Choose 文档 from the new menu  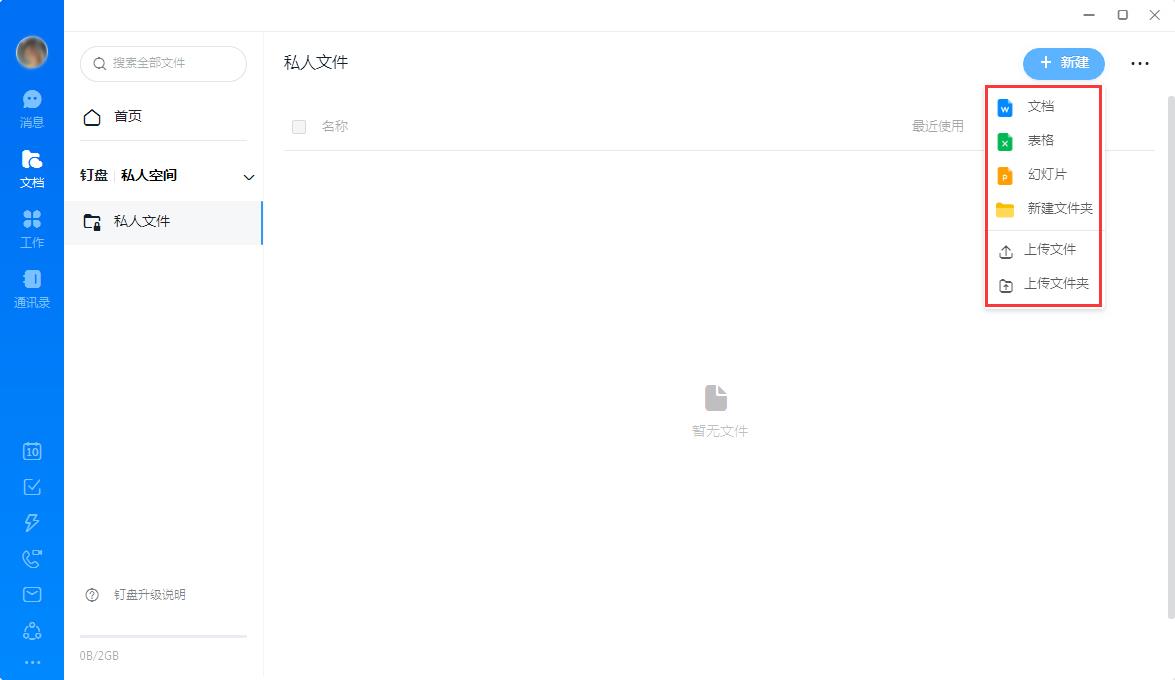pyautogui.click(x=1043, y=106)
